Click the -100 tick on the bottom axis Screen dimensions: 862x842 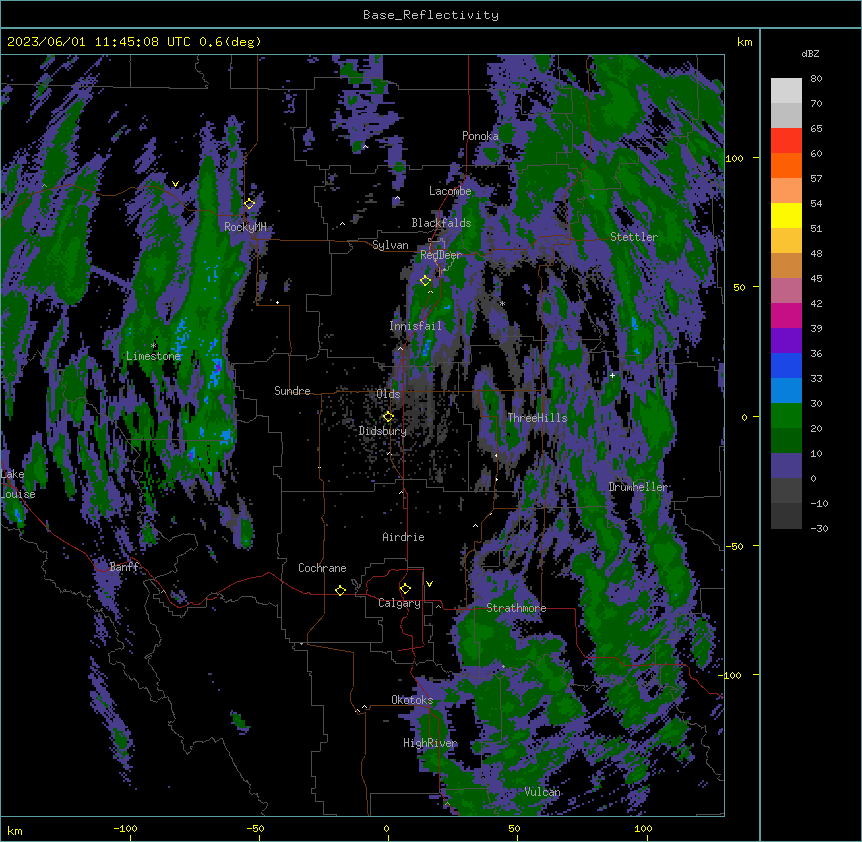125,828
